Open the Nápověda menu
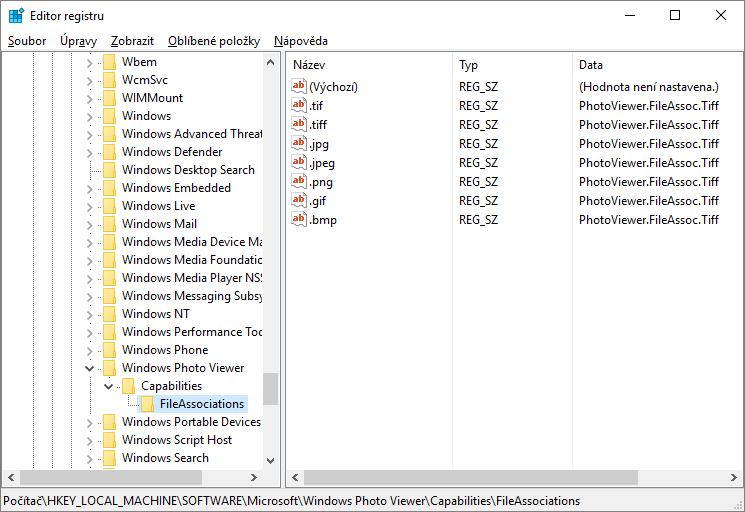745x512 pixels. [x=300, y=41]
